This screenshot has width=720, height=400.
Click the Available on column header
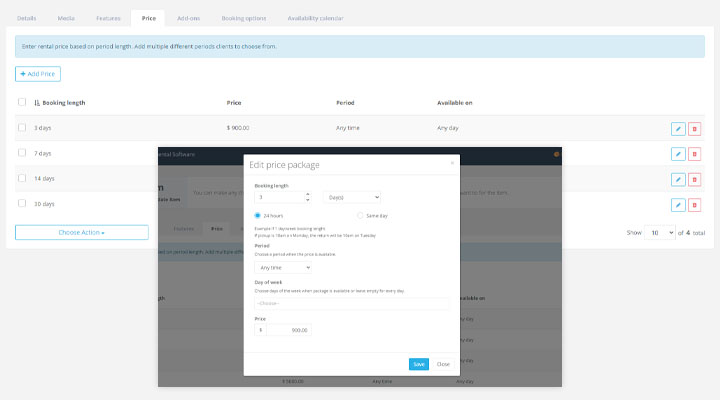(455, 103)
